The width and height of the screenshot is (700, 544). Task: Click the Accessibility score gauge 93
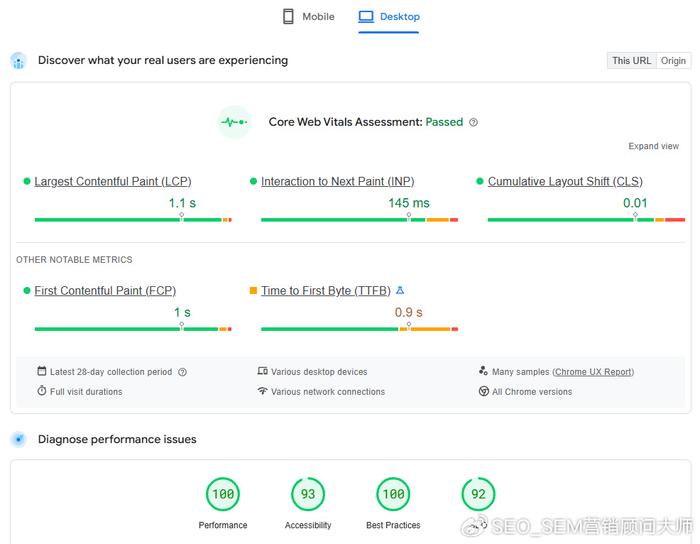tap(308, 494)
